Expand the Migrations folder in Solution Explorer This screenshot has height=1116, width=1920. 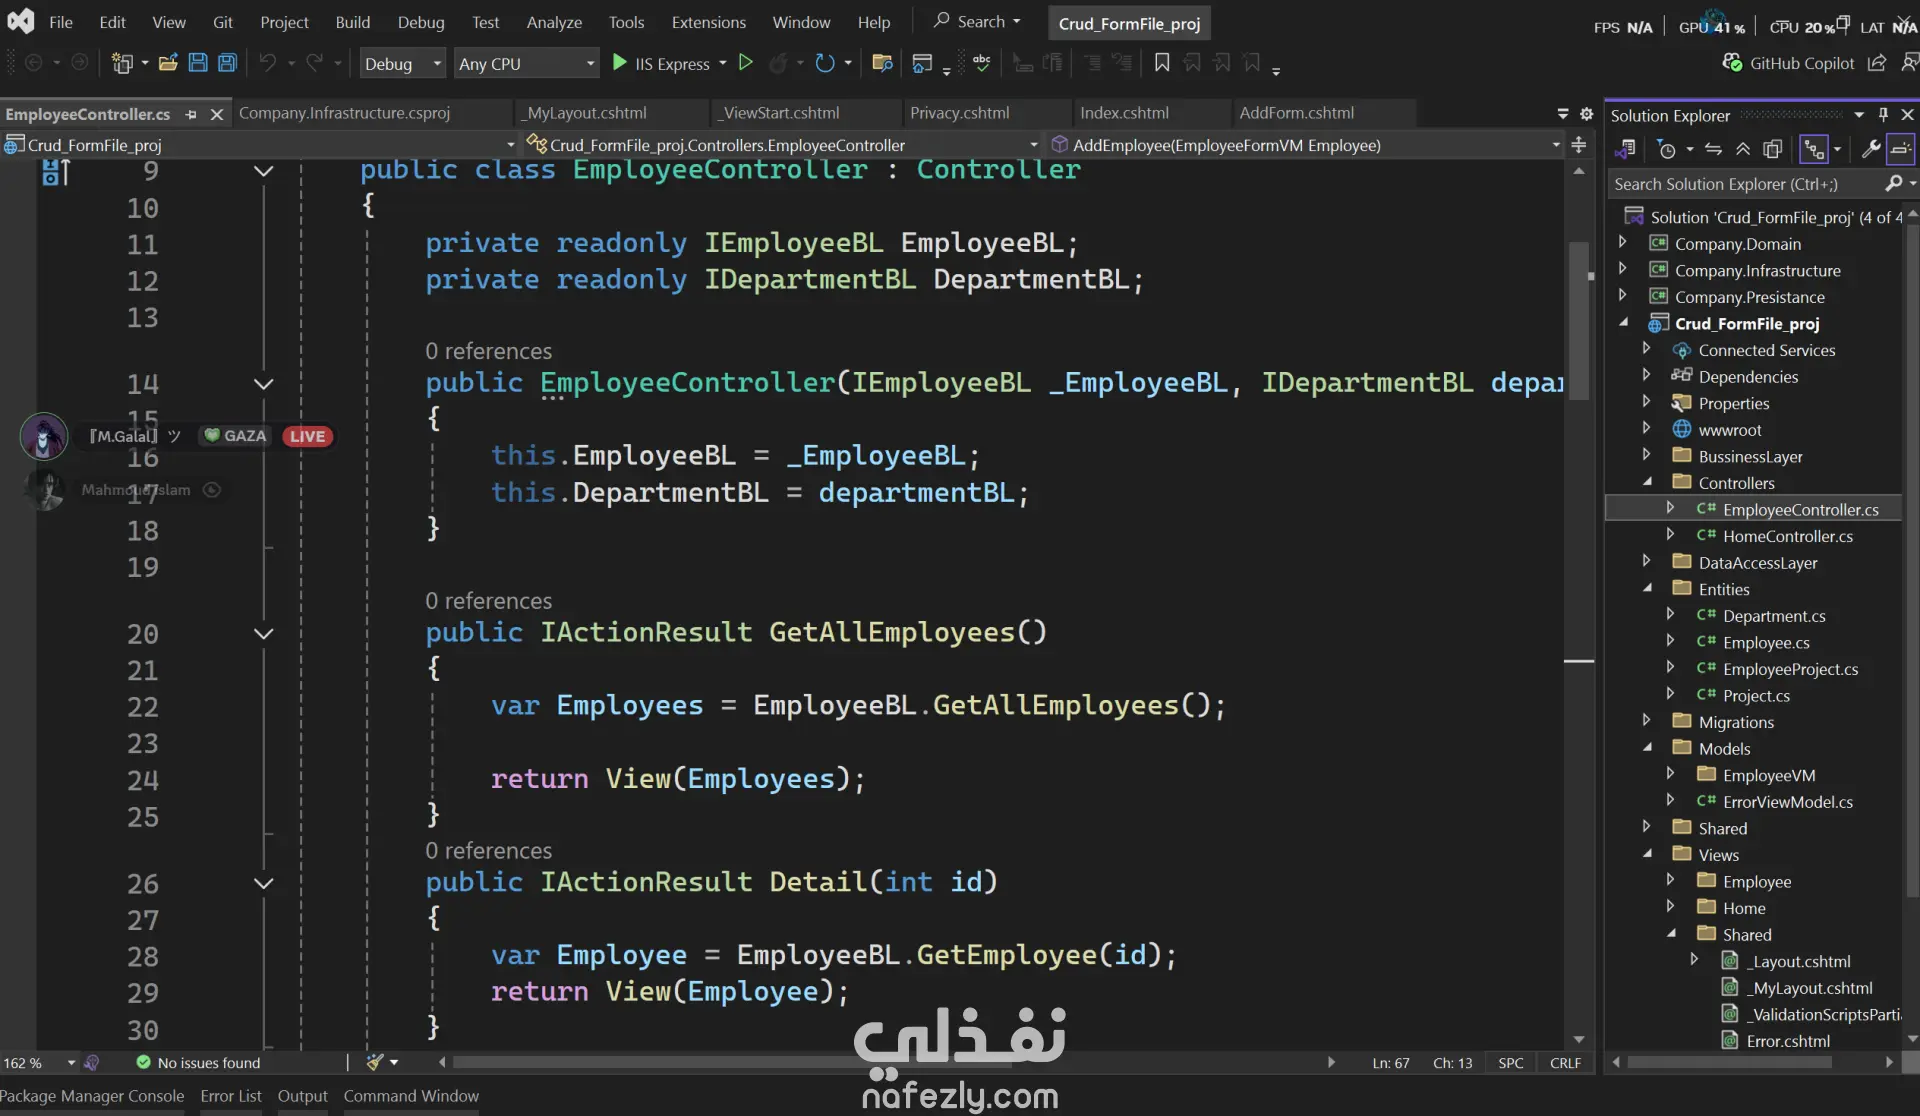click(x=1646, y=721)
